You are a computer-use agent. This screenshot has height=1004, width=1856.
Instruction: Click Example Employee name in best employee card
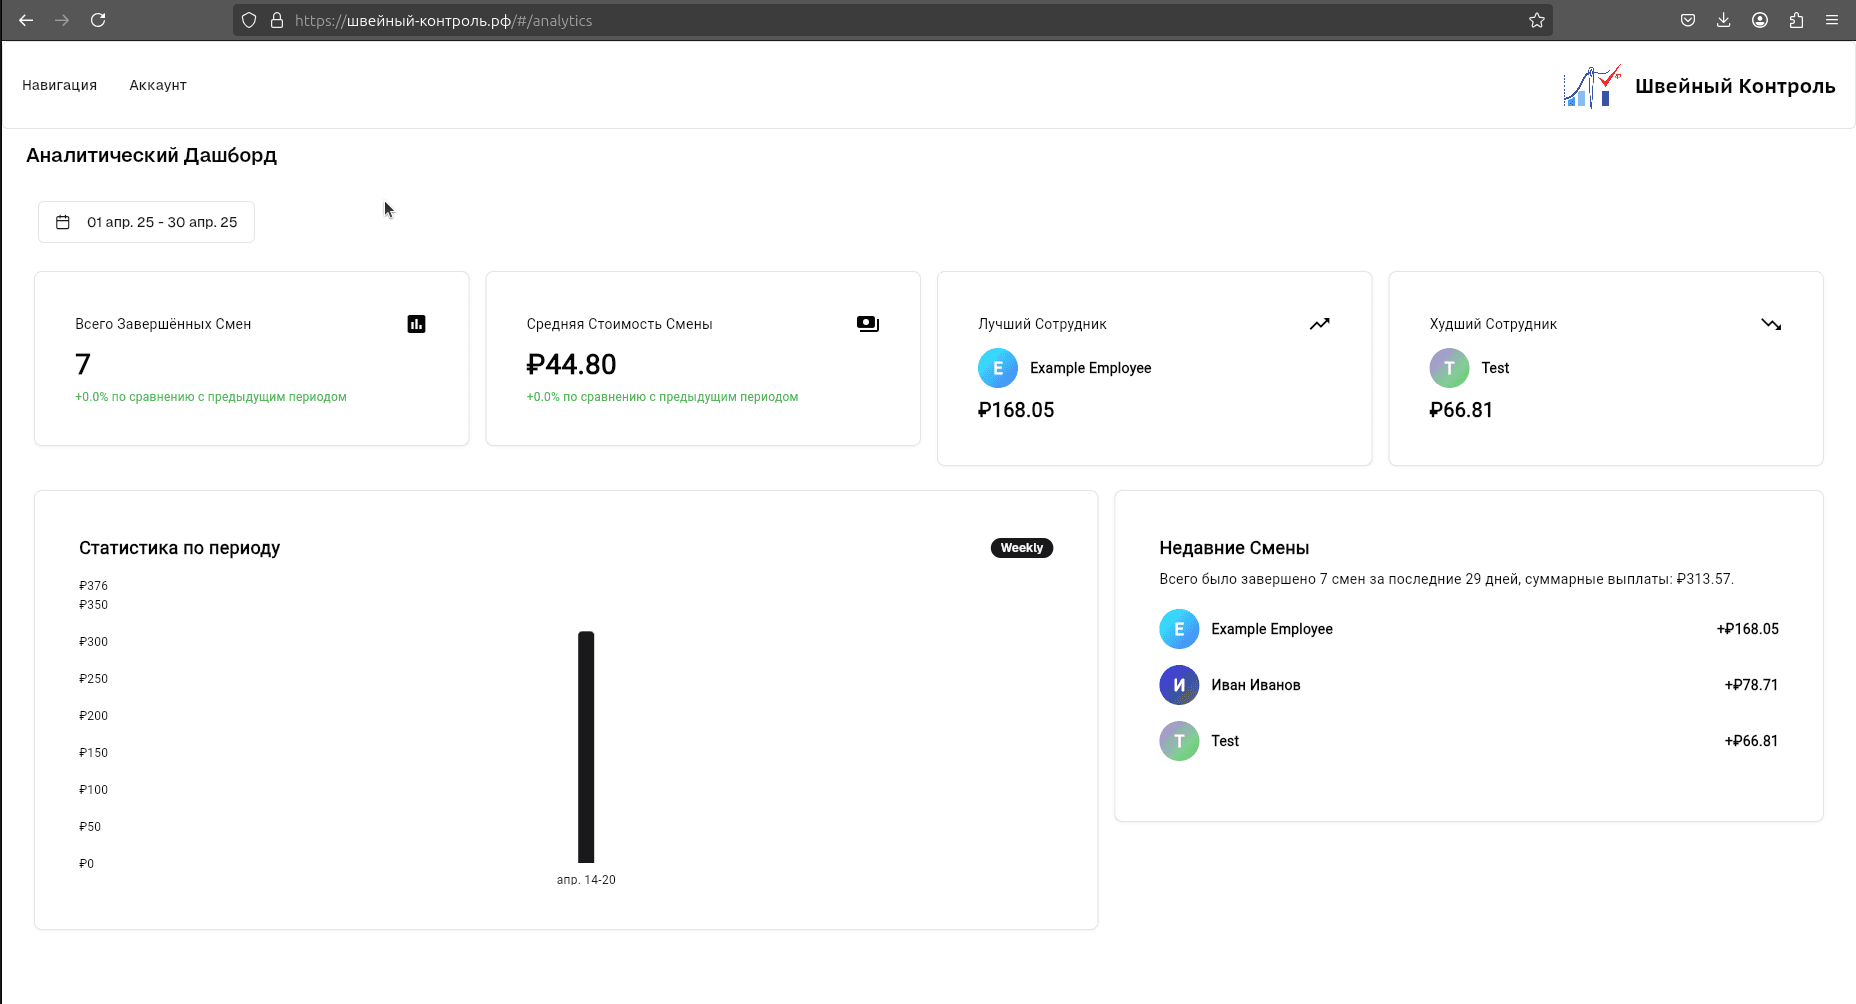pyautogui.click(x=1091, y=368)
